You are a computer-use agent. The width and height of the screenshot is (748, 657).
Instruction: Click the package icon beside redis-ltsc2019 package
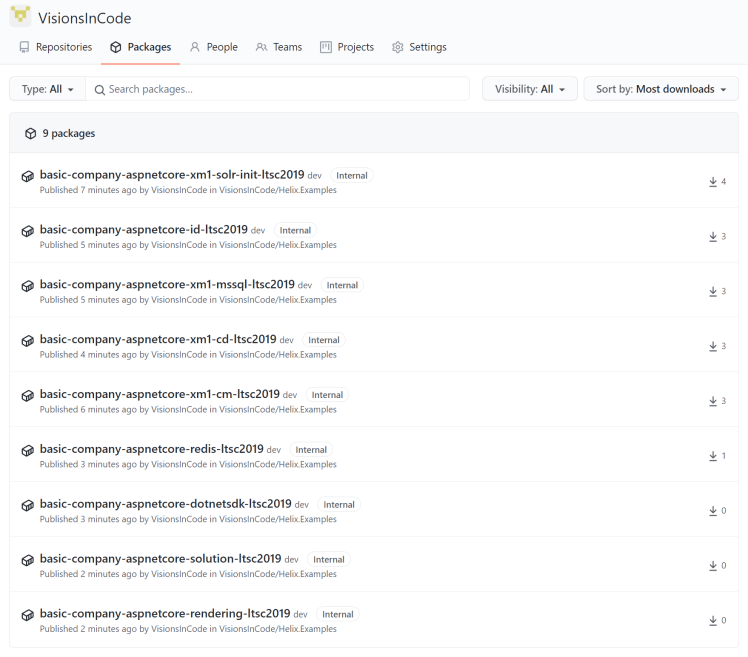pos(28,450)
